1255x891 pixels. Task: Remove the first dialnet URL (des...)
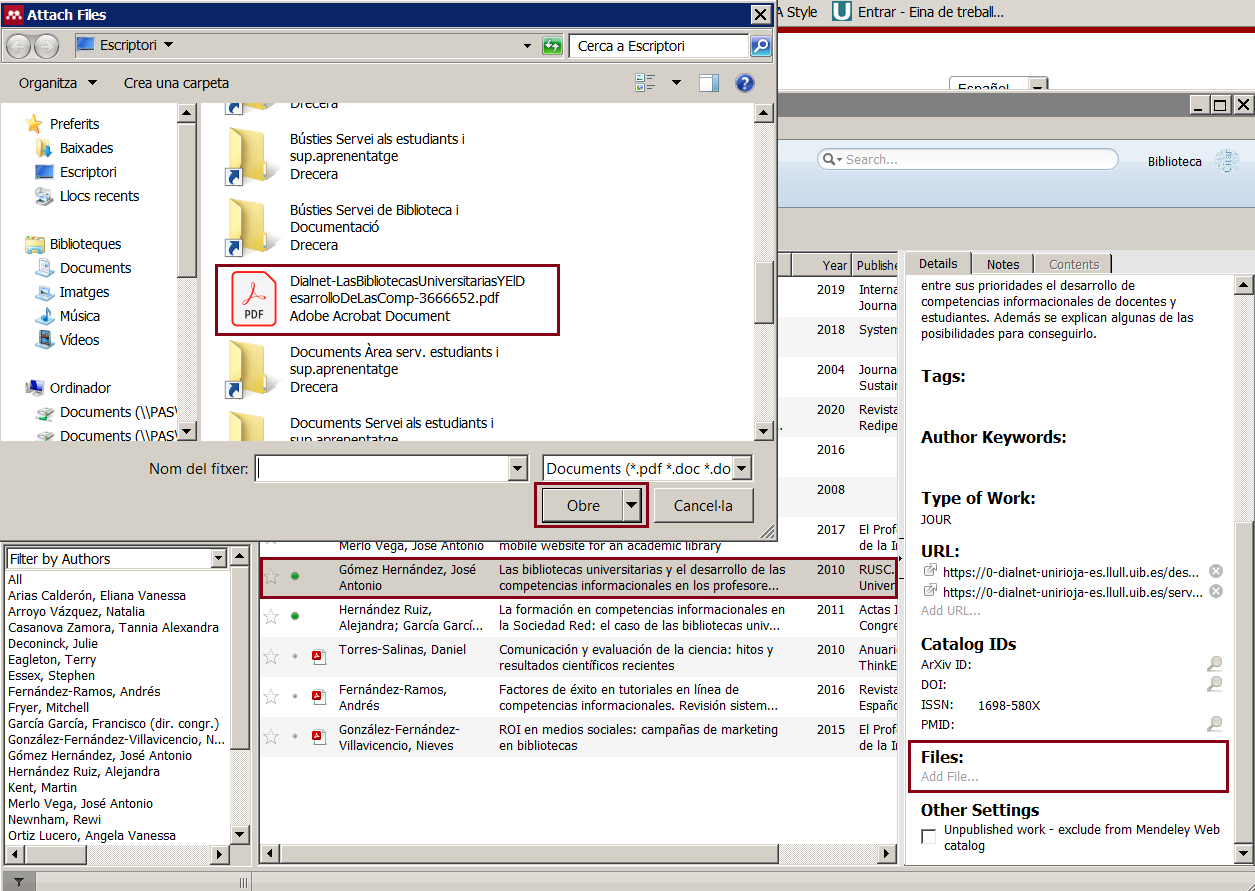pyautogui.click(x=1216, y=571)
